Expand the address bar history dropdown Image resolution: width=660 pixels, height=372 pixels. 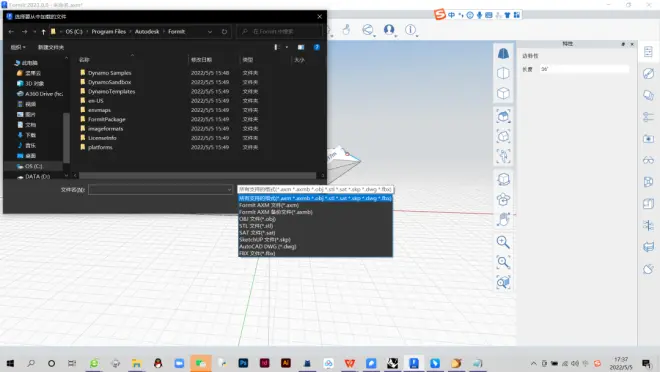coord(210,32)
